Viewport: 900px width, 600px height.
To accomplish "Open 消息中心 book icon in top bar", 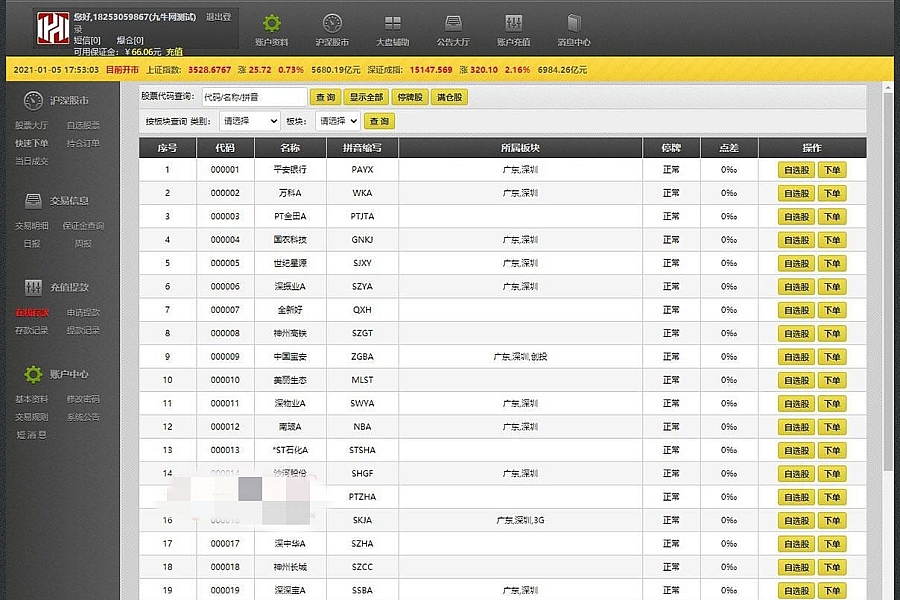I will 574,24.
